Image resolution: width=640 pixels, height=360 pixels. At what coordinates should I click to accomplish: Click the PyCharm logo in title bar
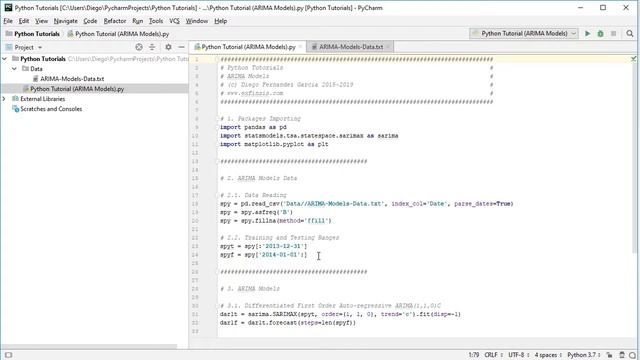tap(8, 8)
